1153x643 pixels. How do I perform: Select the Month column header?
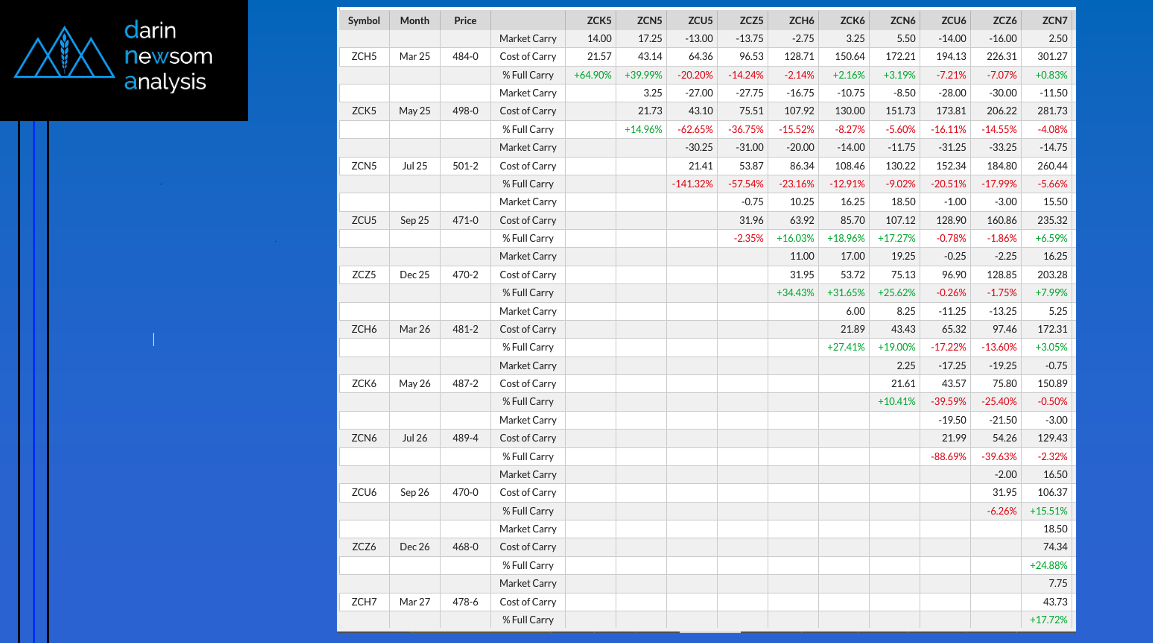(x=414, y=20)
